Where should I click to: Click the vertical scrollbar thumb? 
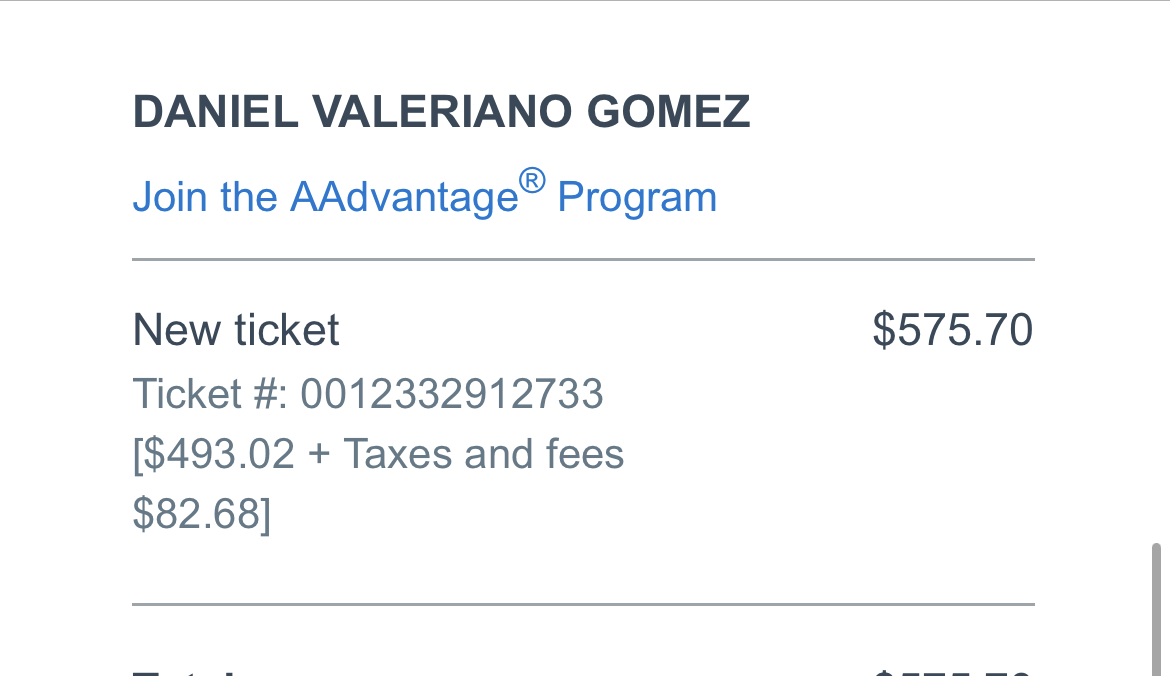1156,610
